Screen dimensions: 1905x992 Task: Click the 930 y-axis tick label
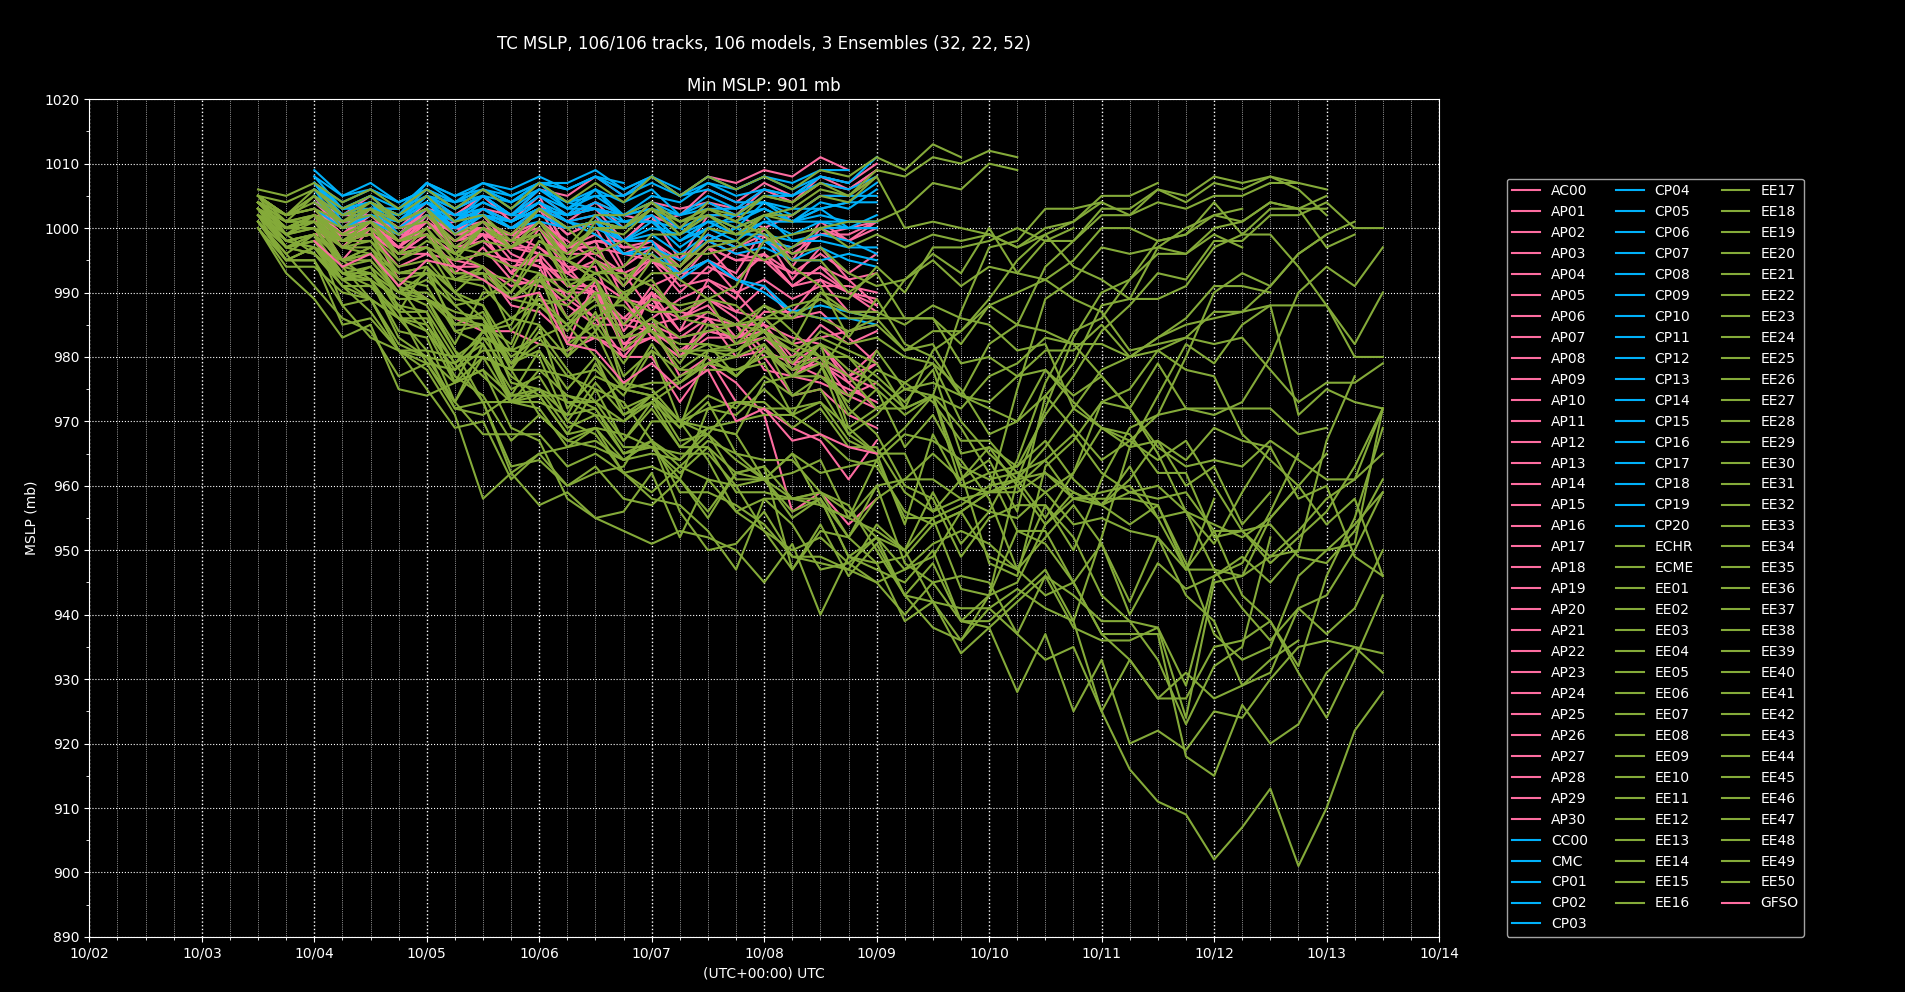pos(66,680)
